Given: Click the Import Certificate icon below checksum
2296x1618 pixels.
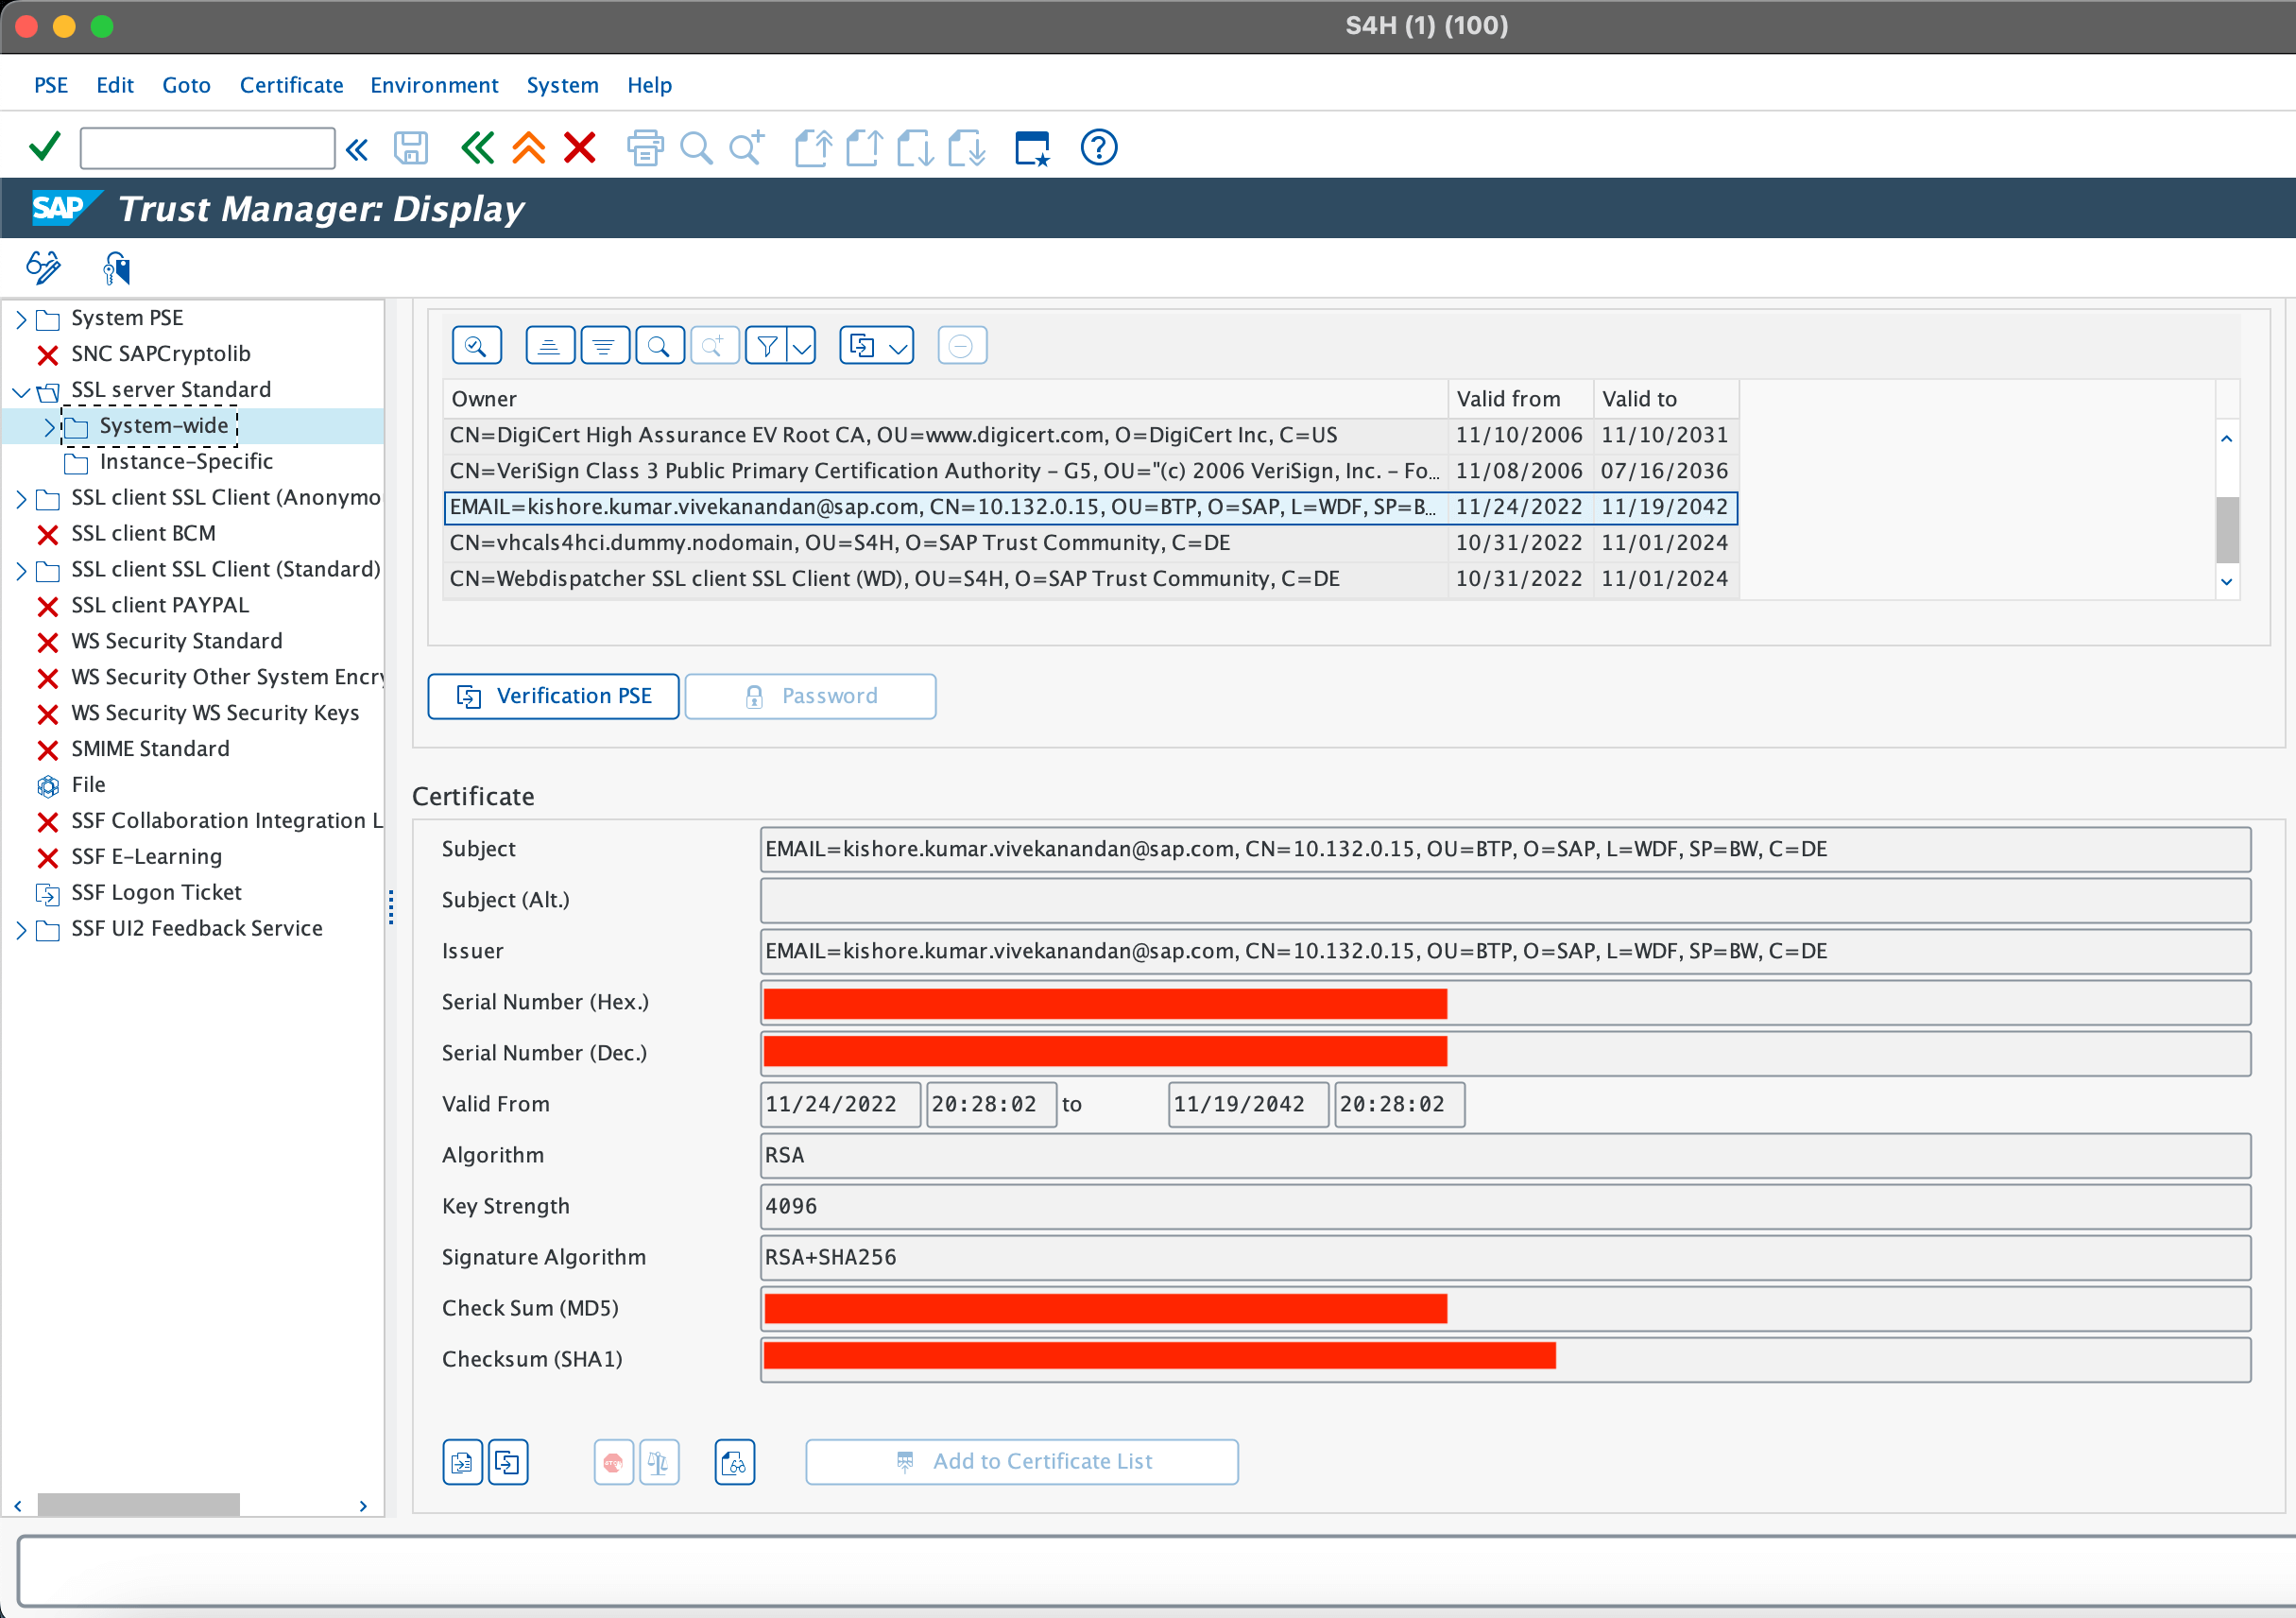Looking at the screenshot, I should pyautogui.click(x=462, y=1462).
